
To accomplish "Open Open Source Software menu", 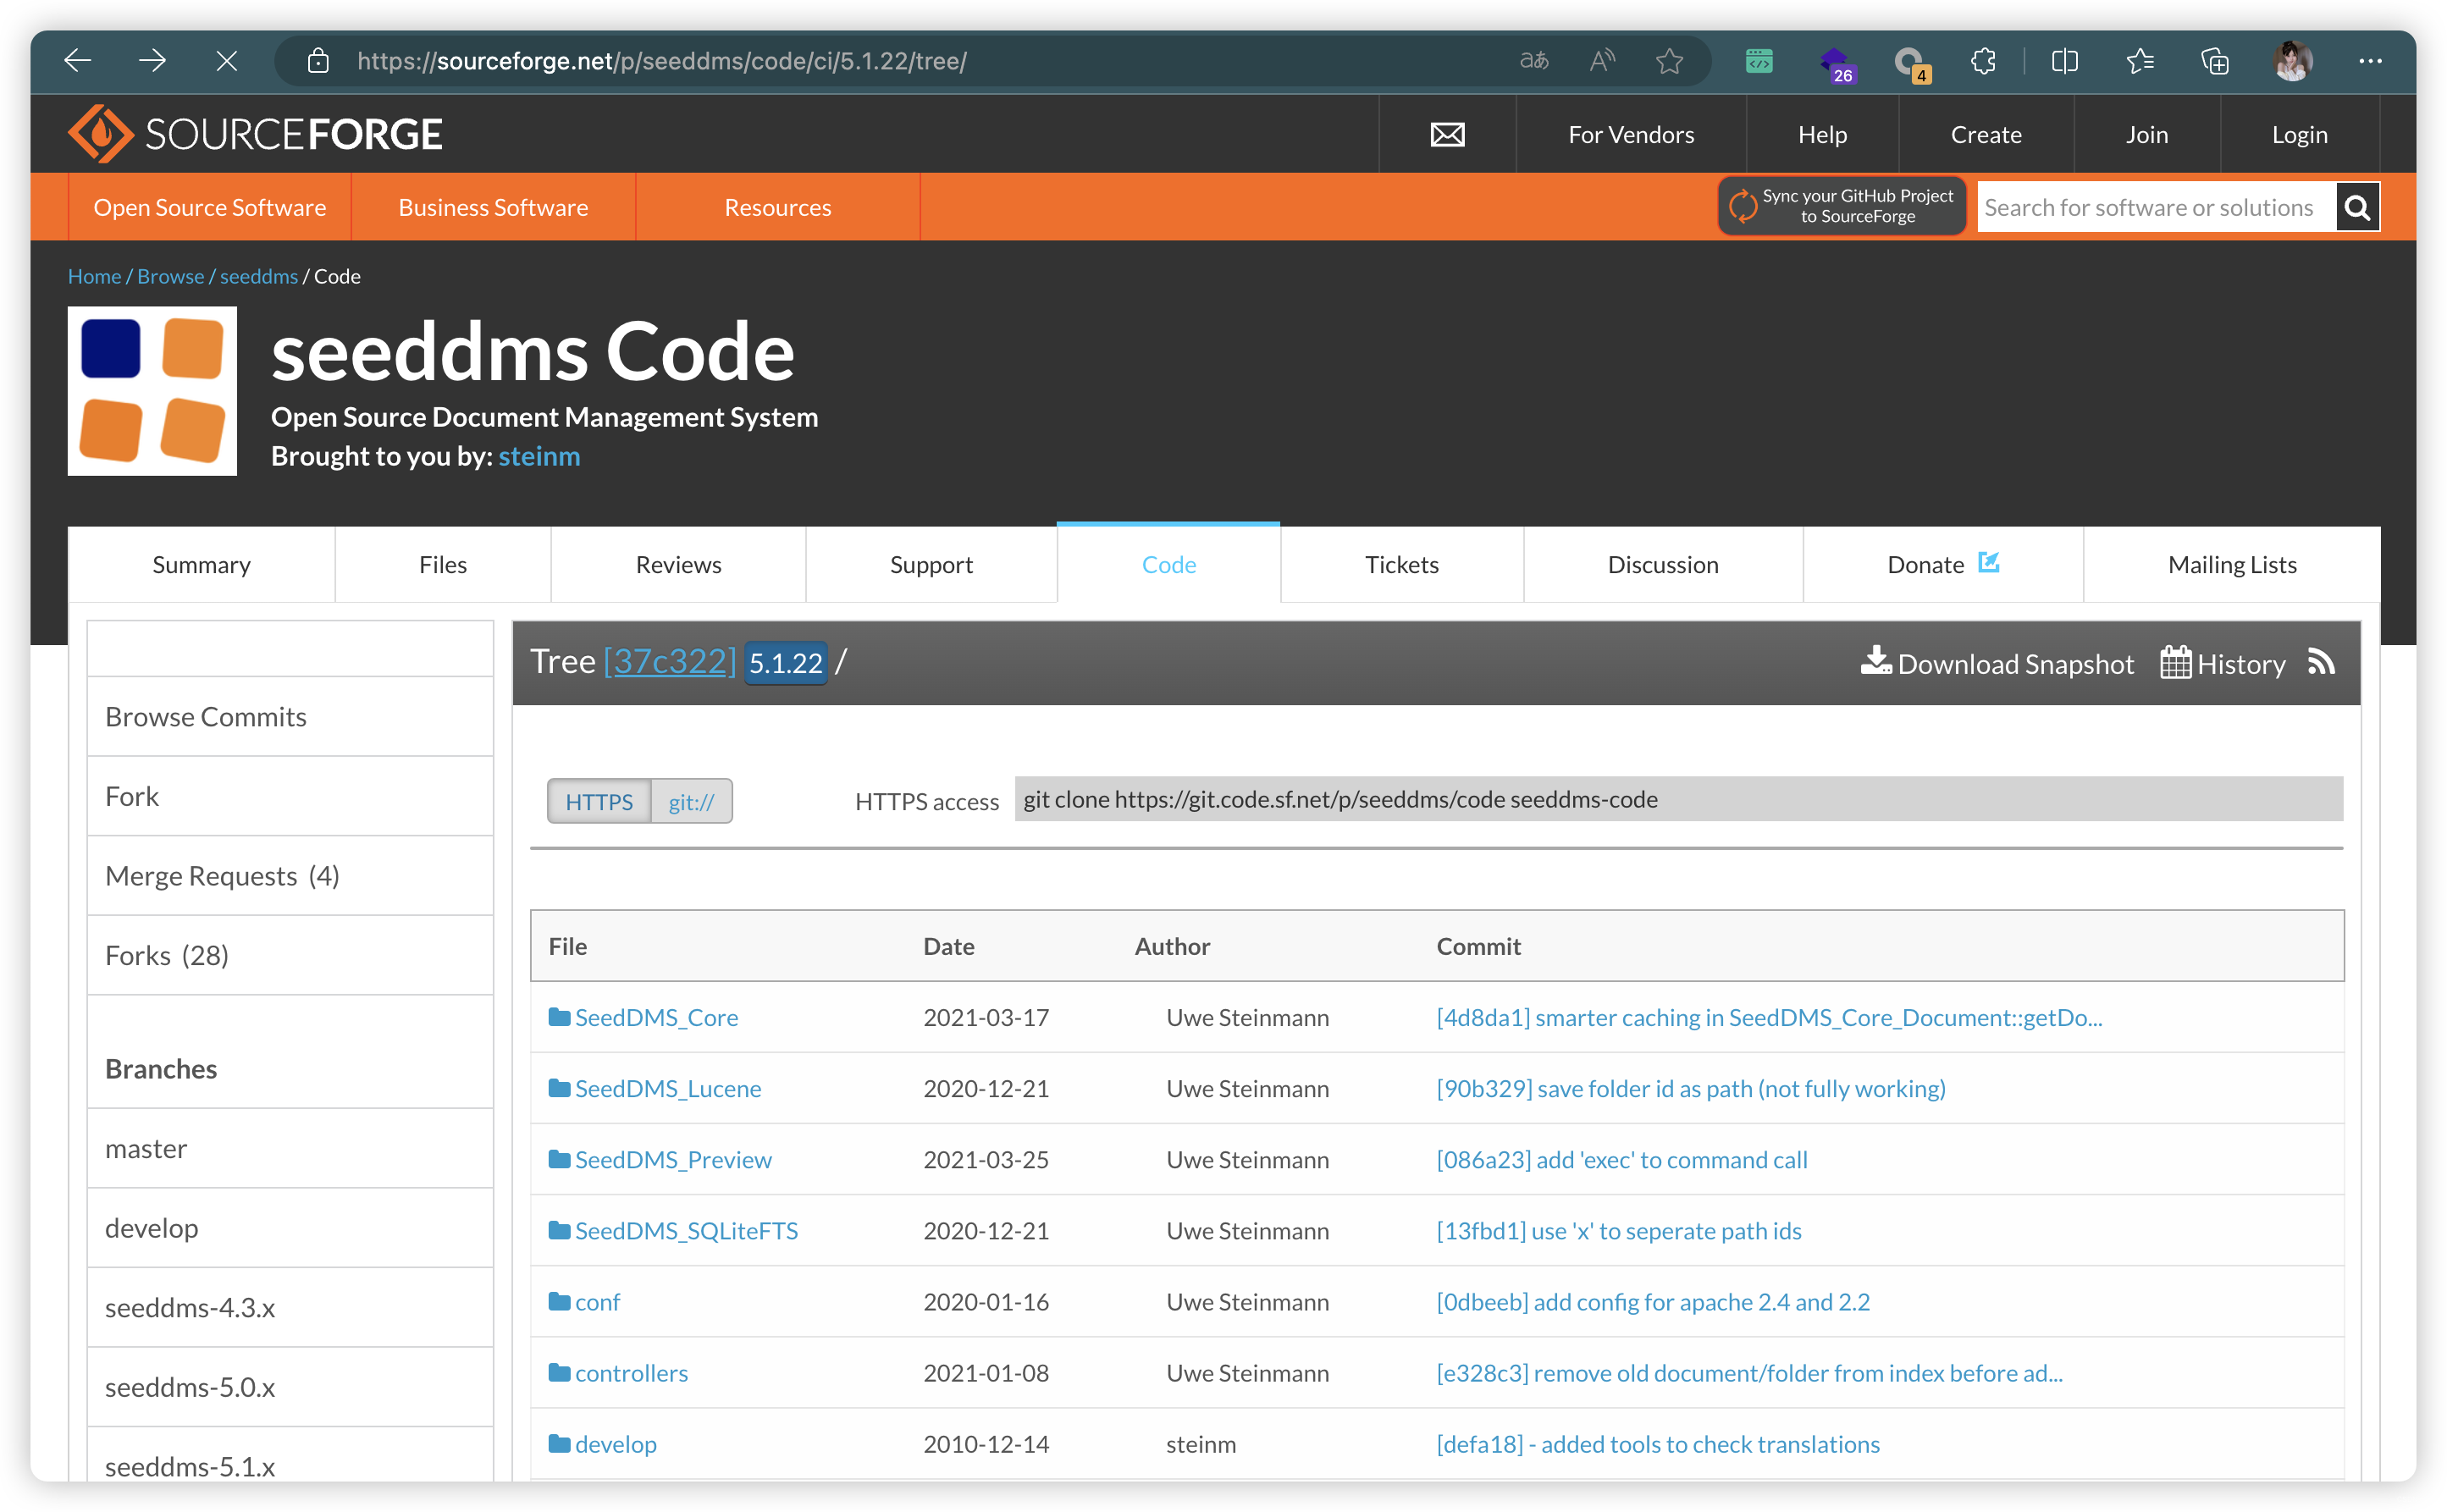I will [210, 207].
